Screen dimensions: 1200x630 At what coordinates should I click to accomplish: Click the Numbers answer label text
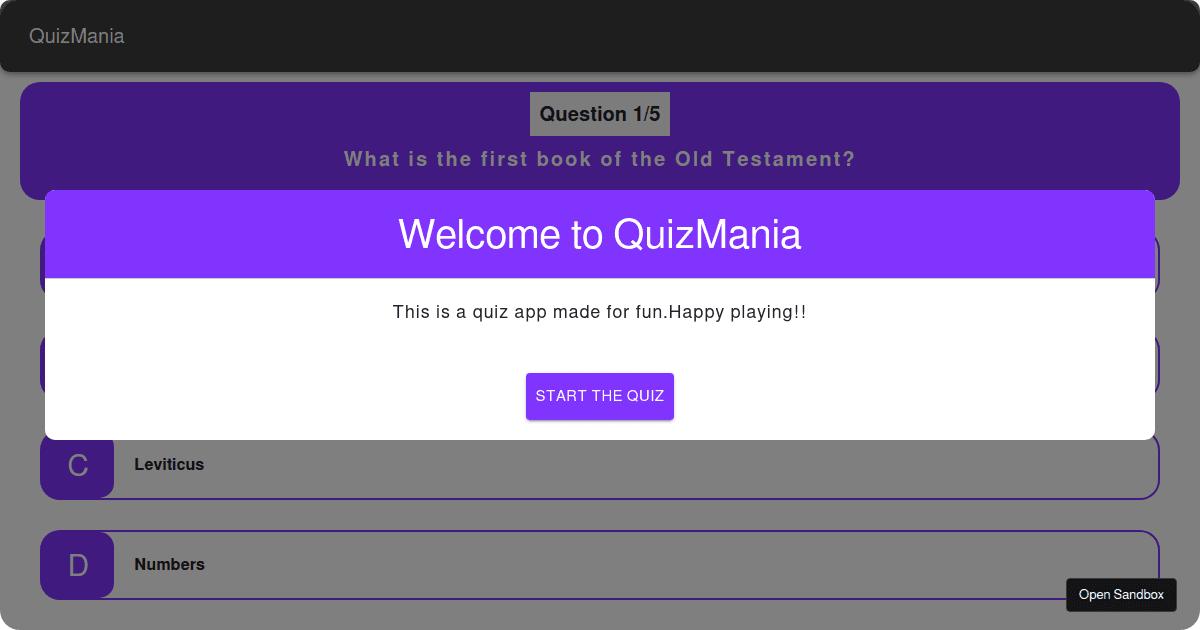coord(169,564)
